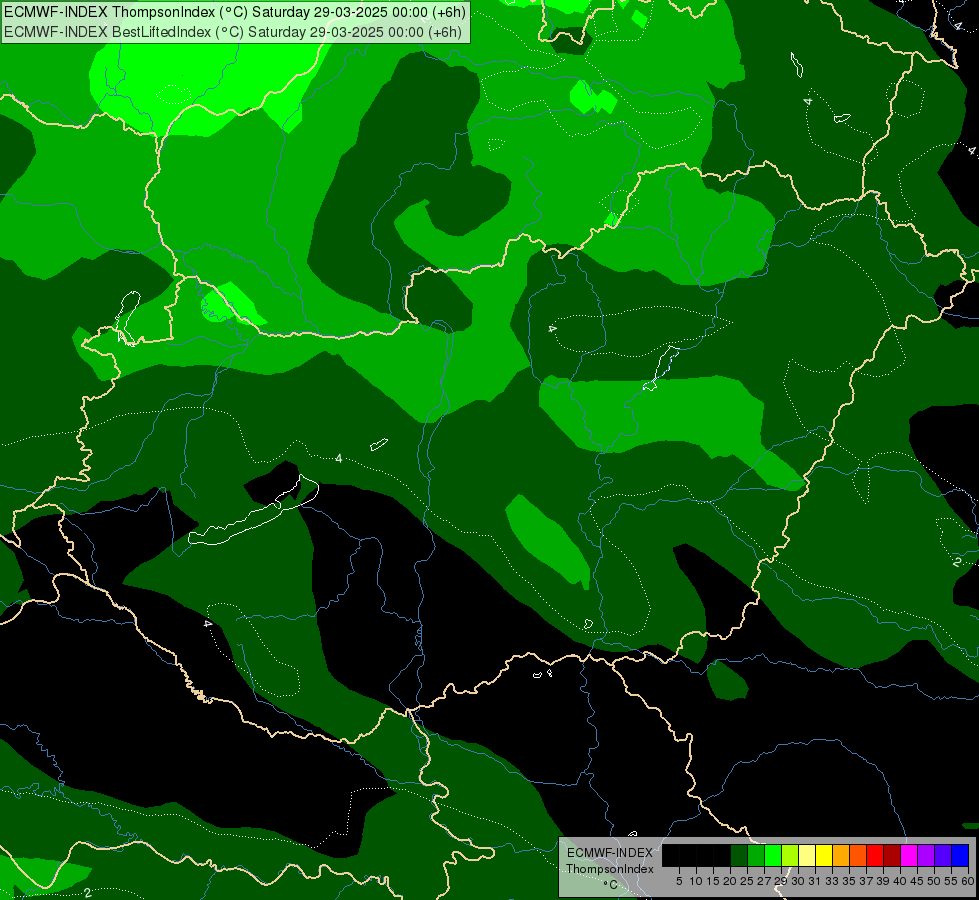Select the blue 55-60 legend swatch

point(960,855)
